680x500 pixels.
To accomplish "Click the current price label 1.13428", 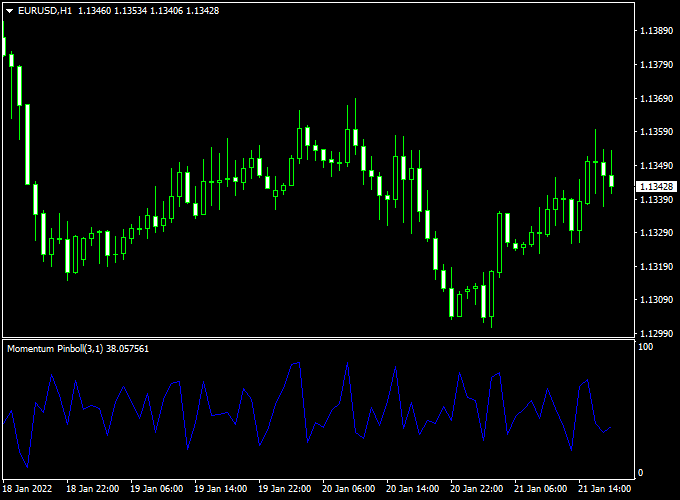I will click(657, 186).
